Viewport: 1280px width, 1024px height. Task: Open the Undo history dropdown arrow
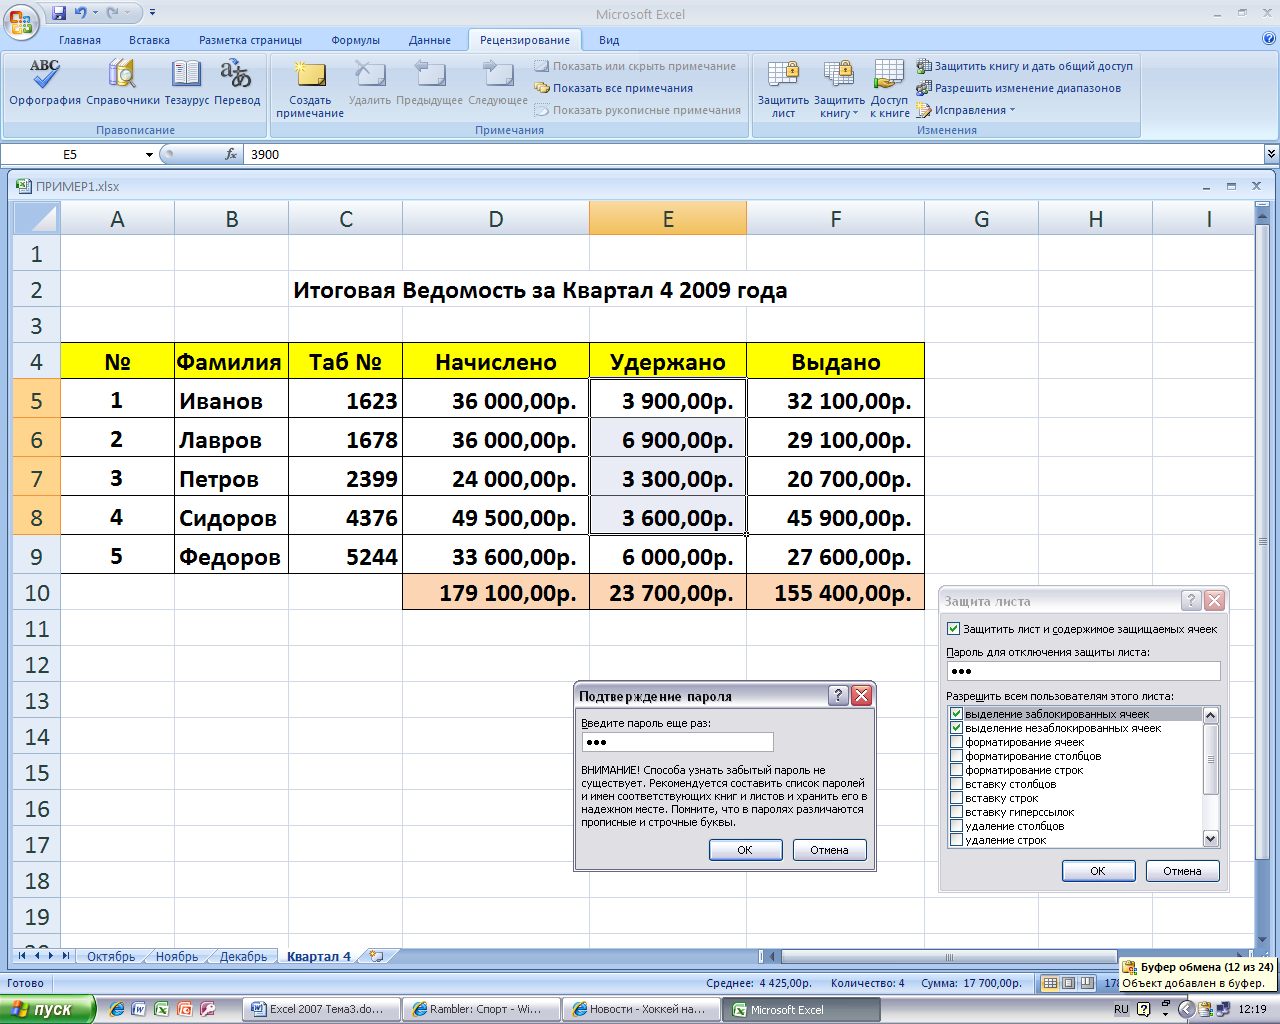click(95, 13)
